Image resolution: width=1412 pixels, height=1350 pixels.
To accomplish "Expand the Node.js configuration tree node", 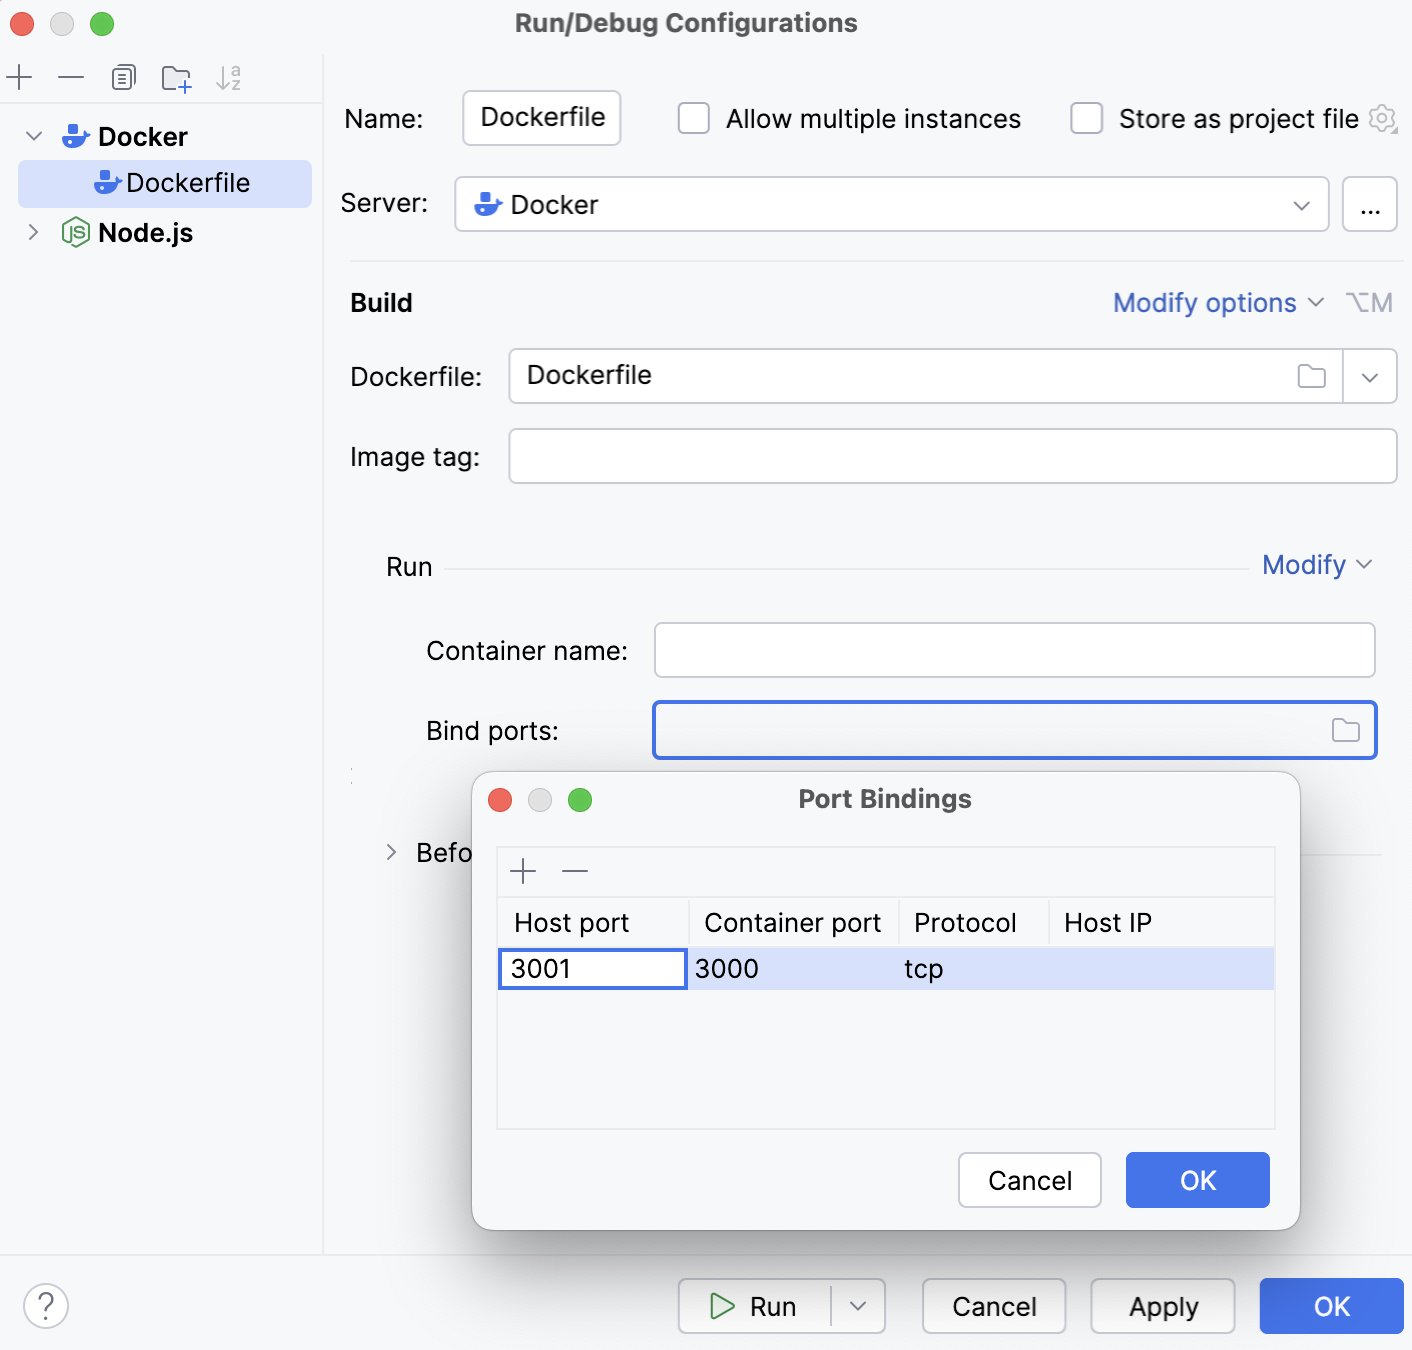I will pyautogui.click(x=33, y=232).
